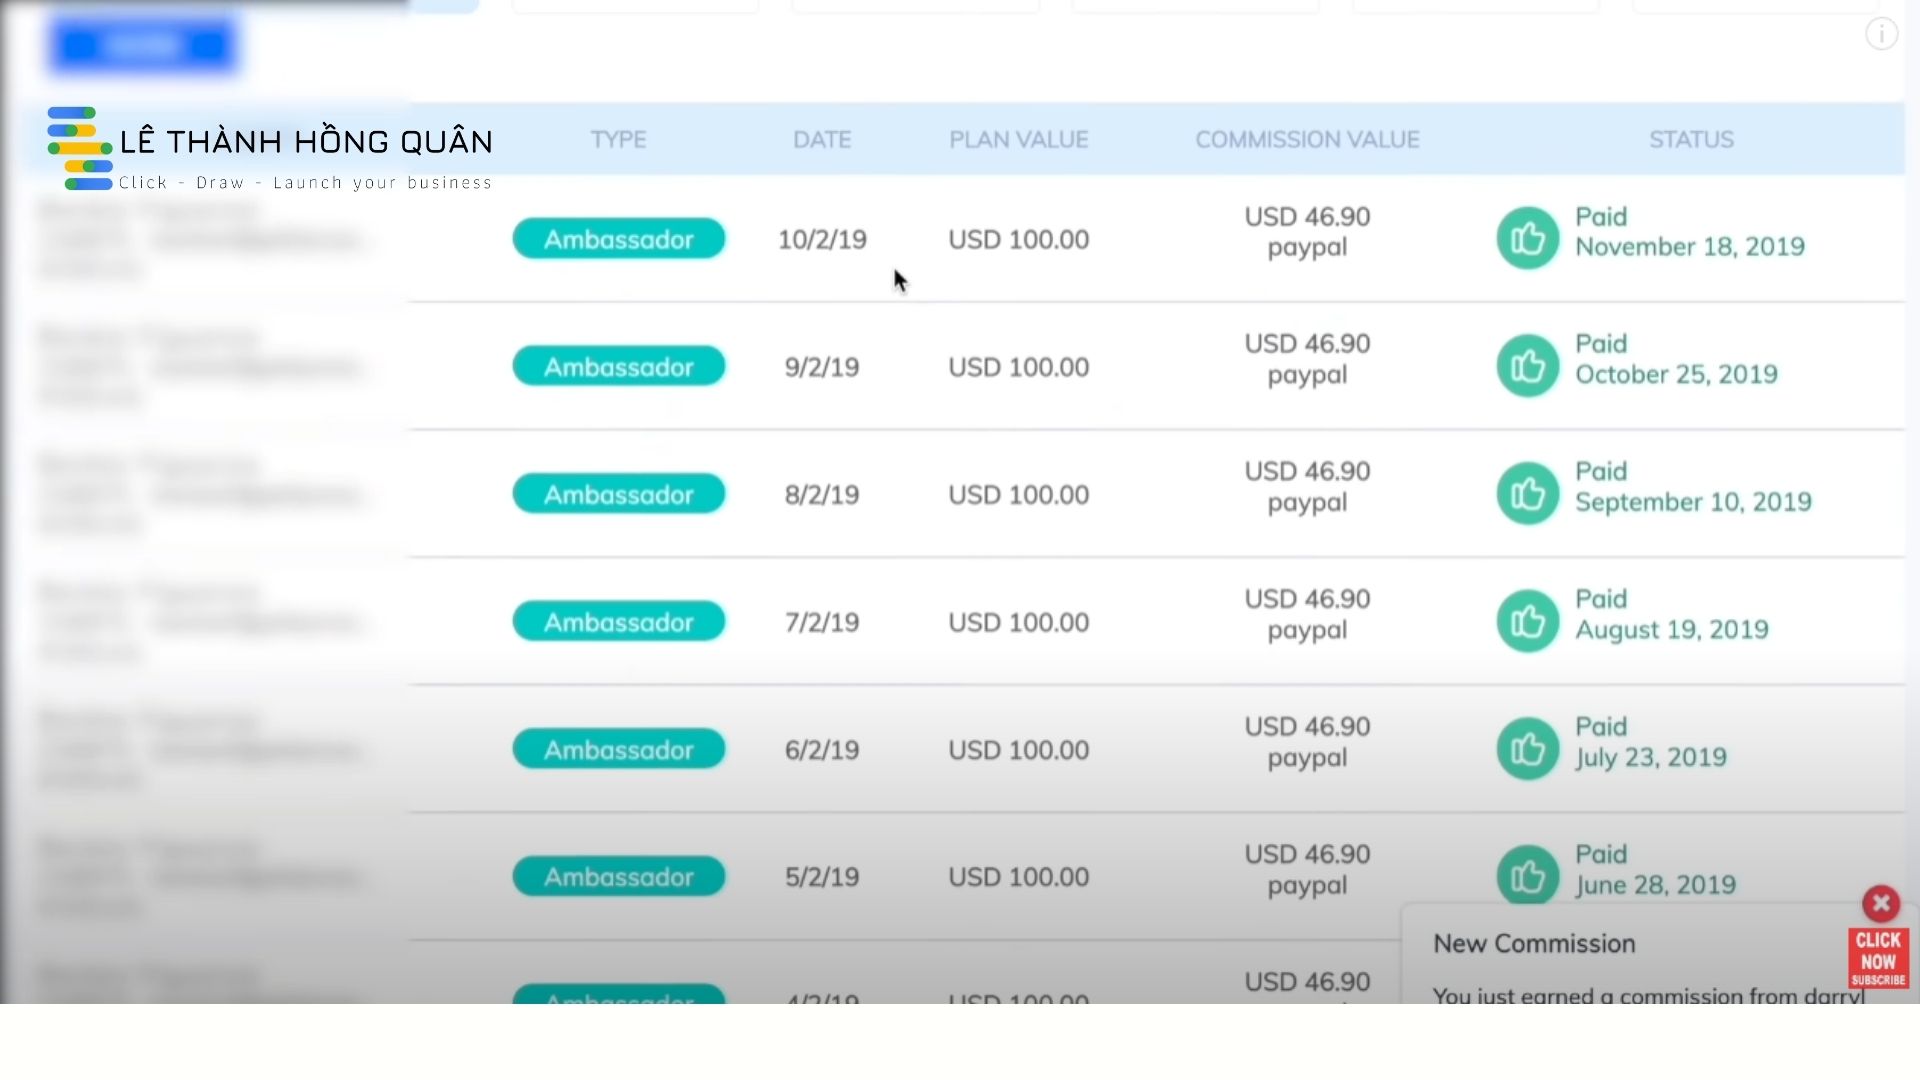
Task: Click thumbs-up icon for June 28 payment
Action: point(1527,875)
